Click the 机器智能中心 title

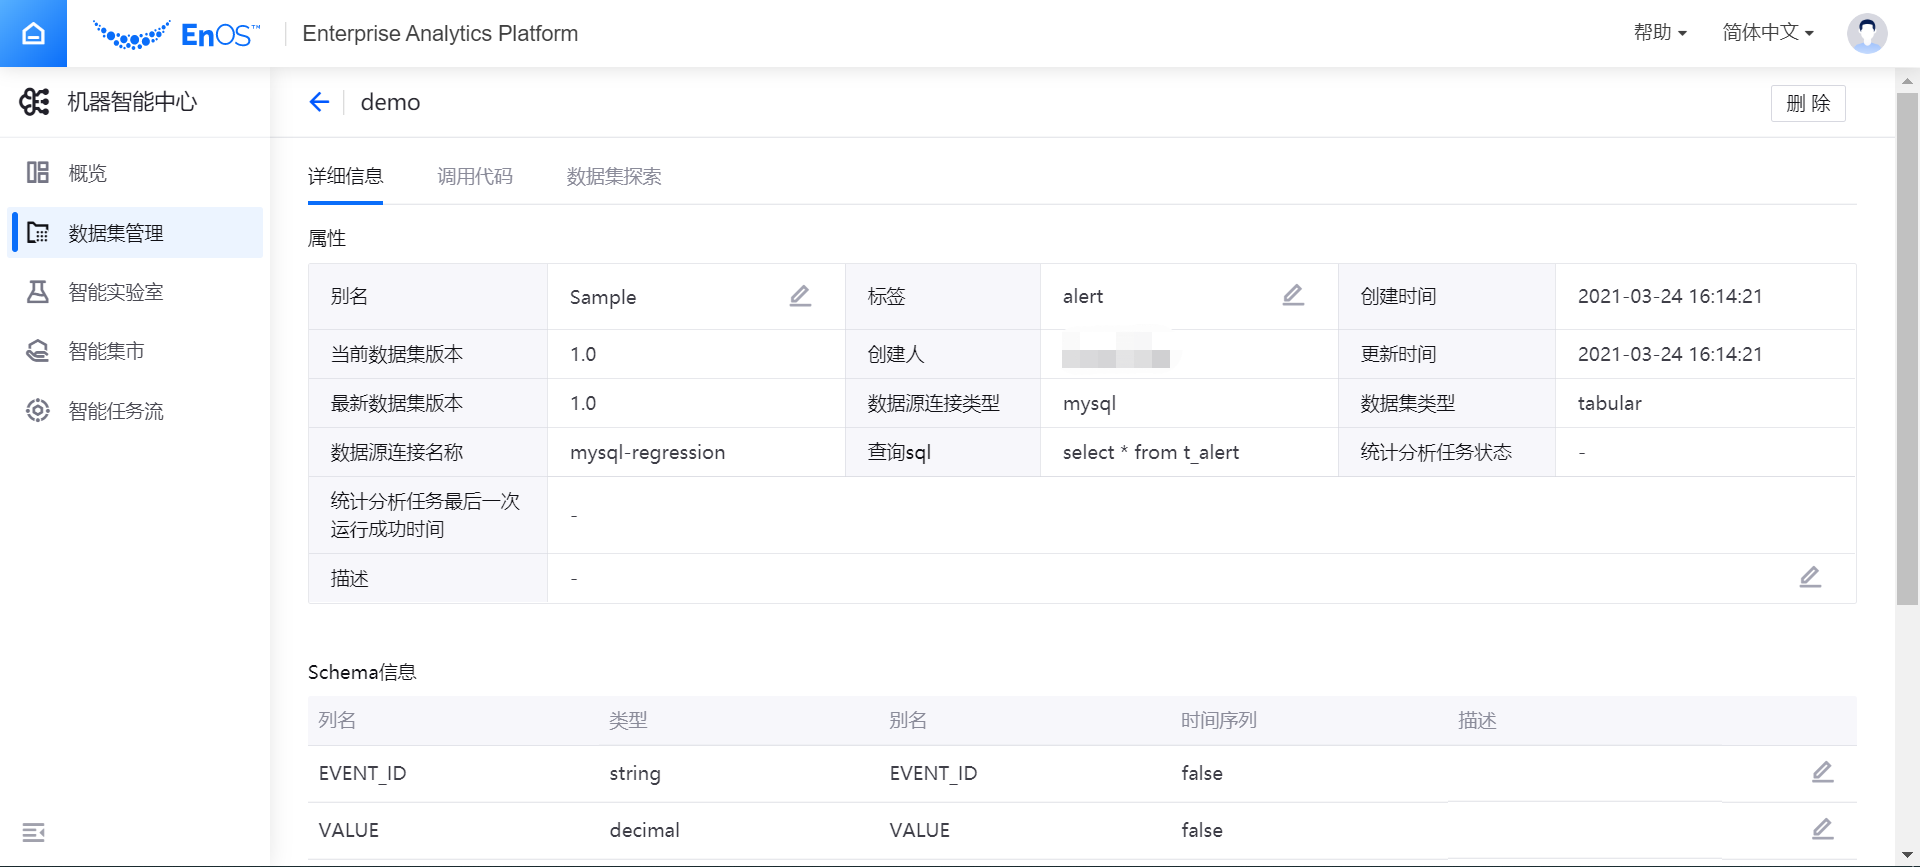132,101
